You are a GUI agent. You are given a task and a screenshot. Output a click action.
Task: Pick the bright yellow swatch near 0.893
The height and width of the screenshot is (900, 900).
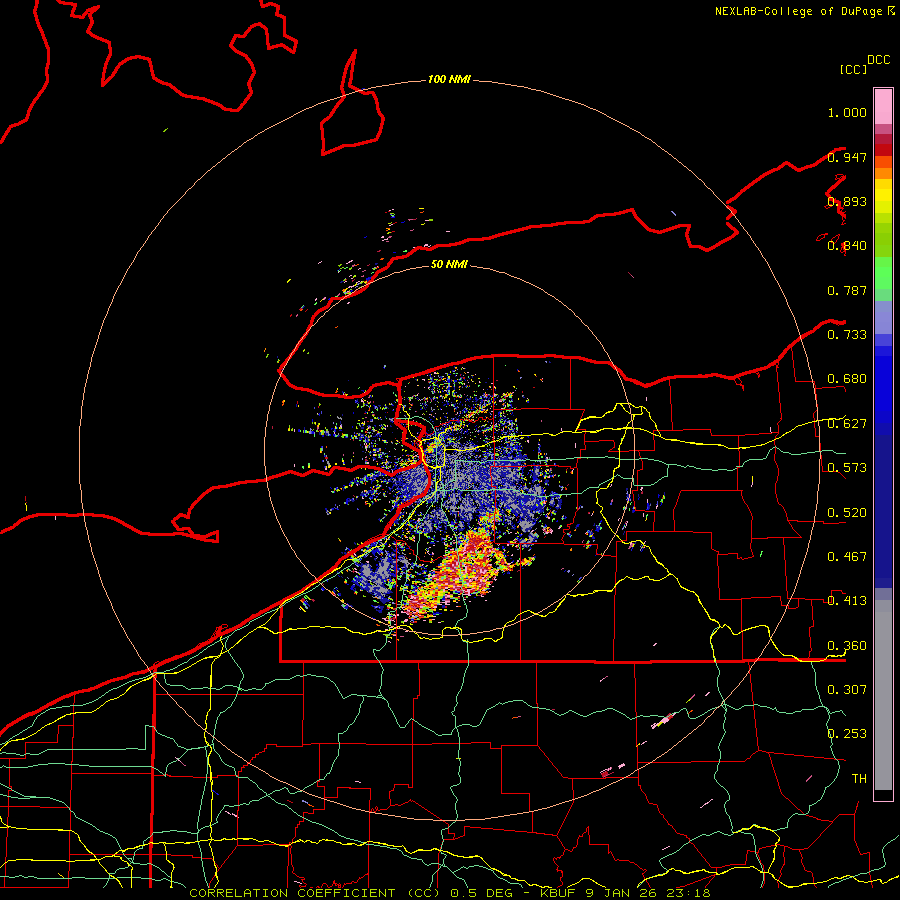click(x=883, y=196)
